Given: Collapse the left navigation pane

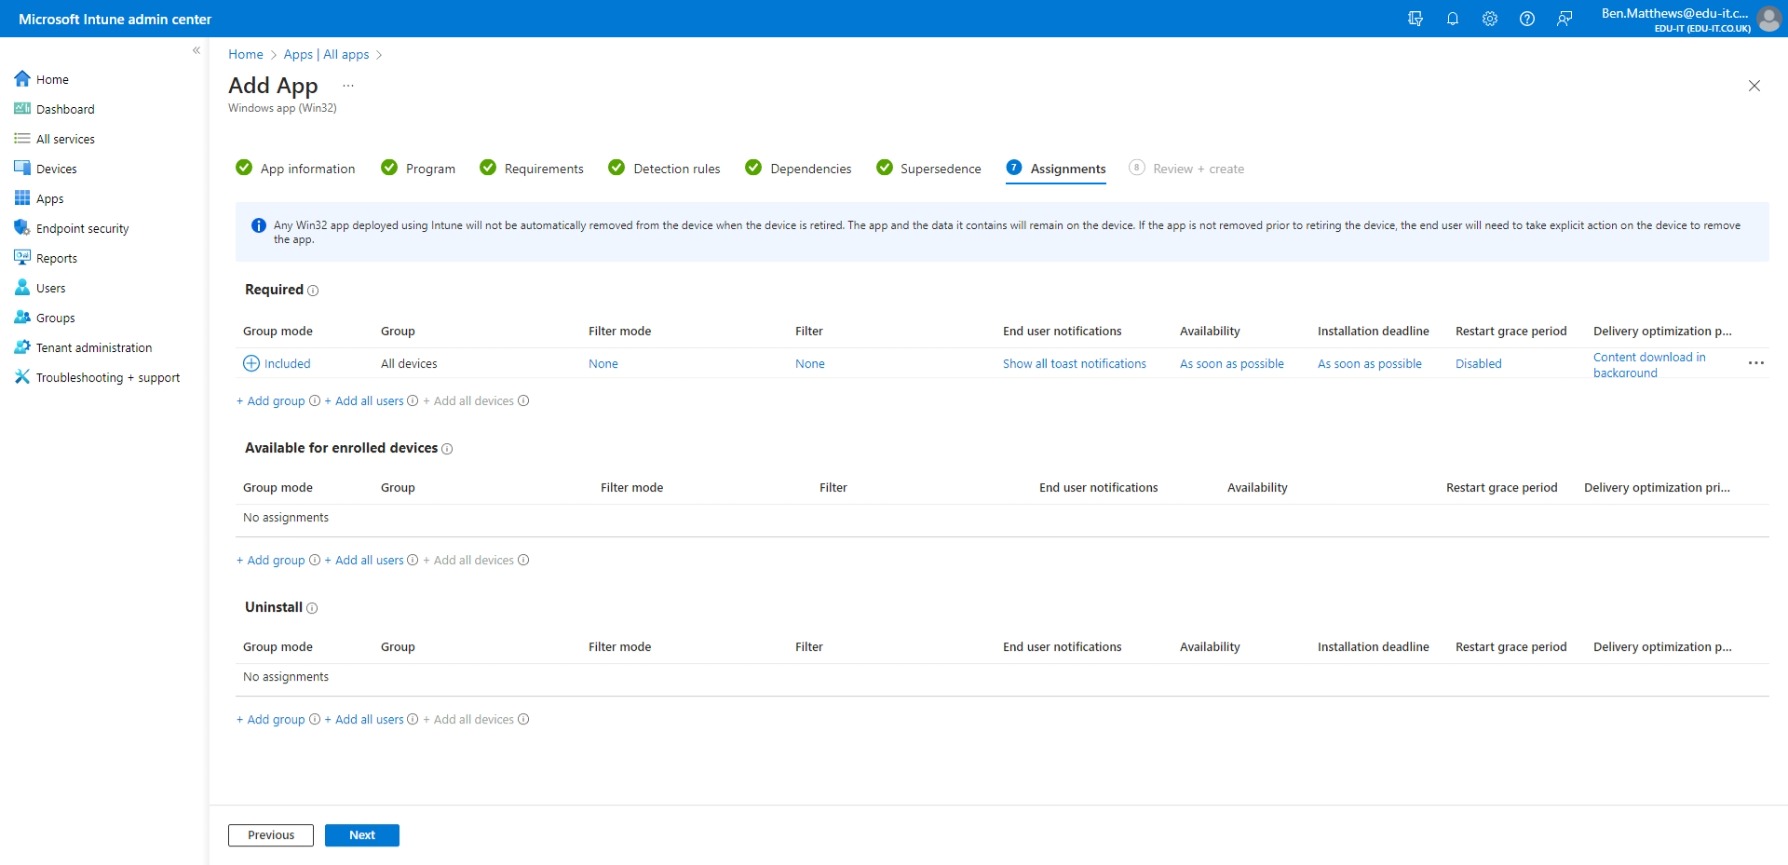Looking at the screenshot, I should click(x=196, y=50).
